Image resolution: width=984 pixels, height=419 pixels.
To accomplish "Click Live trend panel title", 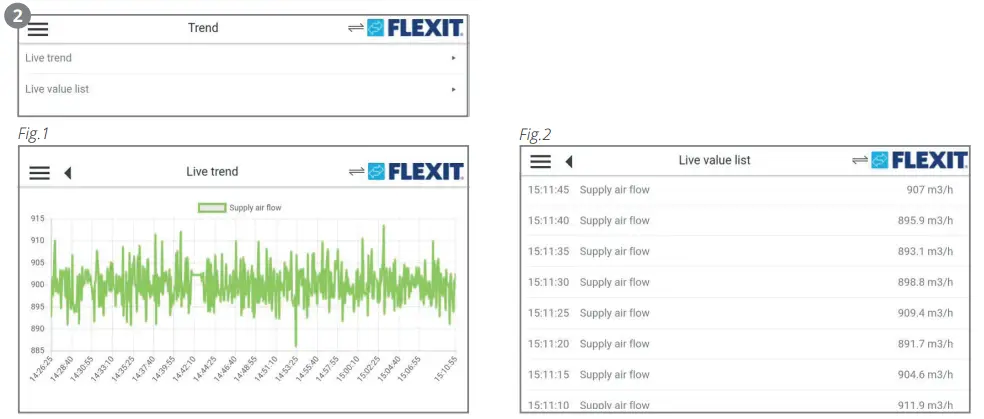I will pos(212,171).
